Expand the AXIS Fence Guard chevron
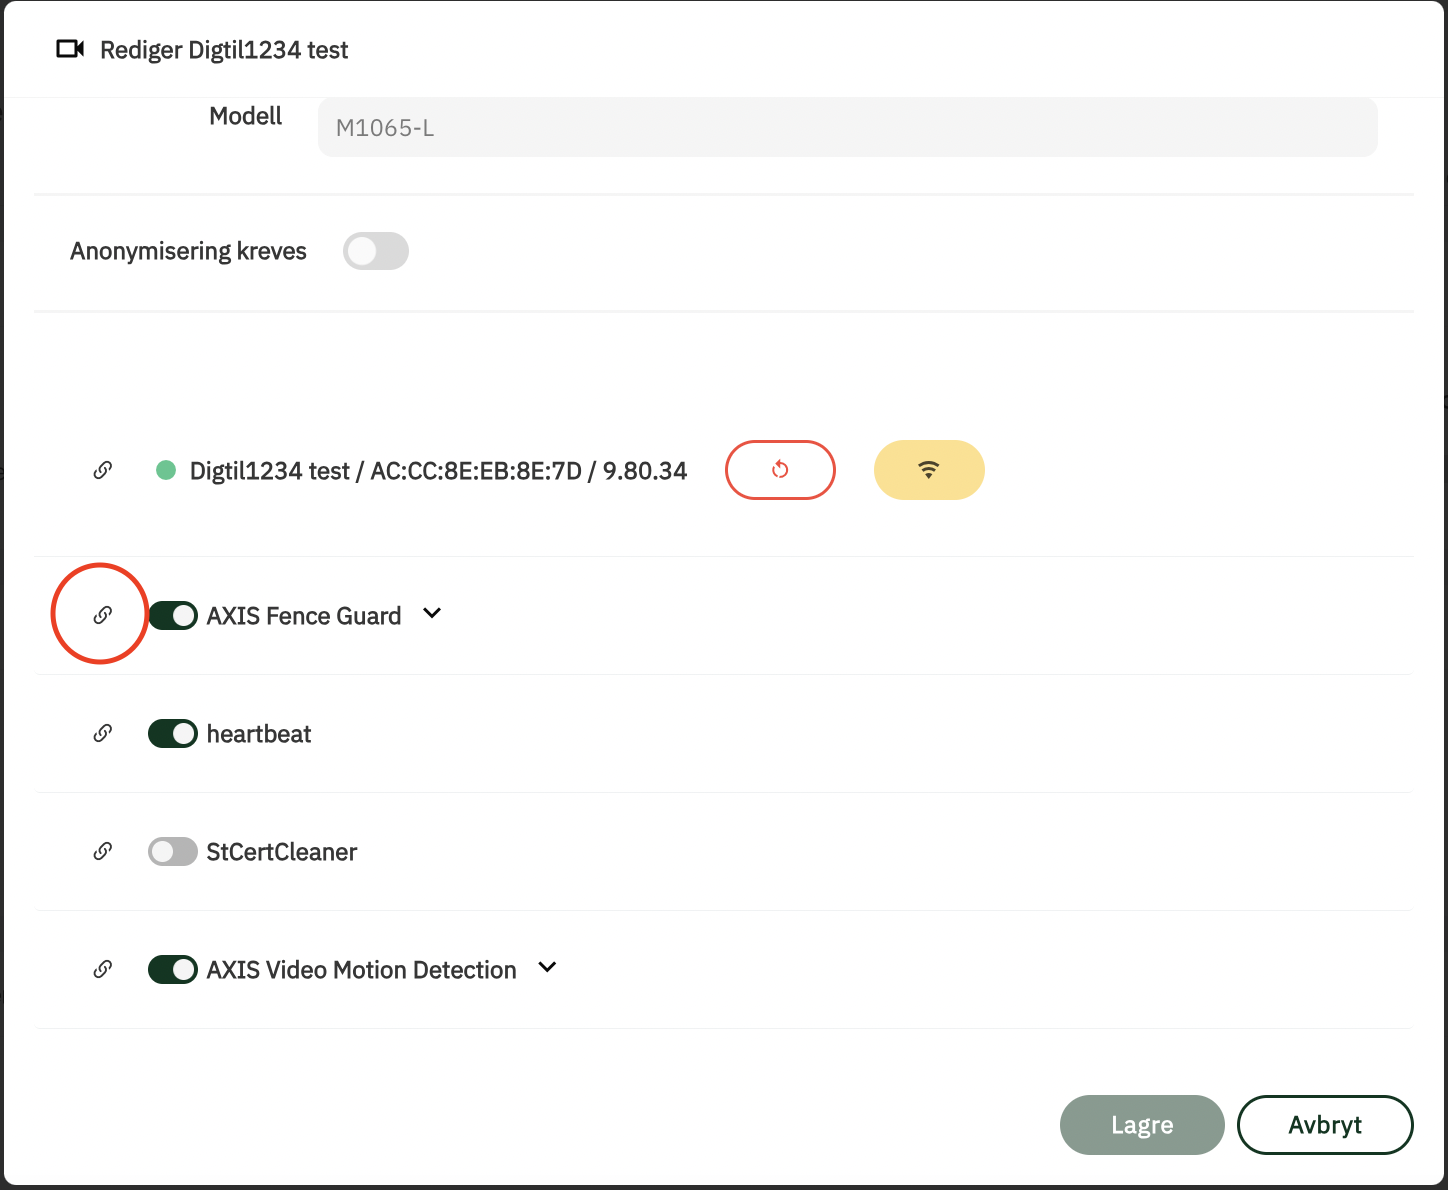Image resolution: width=1448 pixels, height=1190 pixels. point(432,613)
